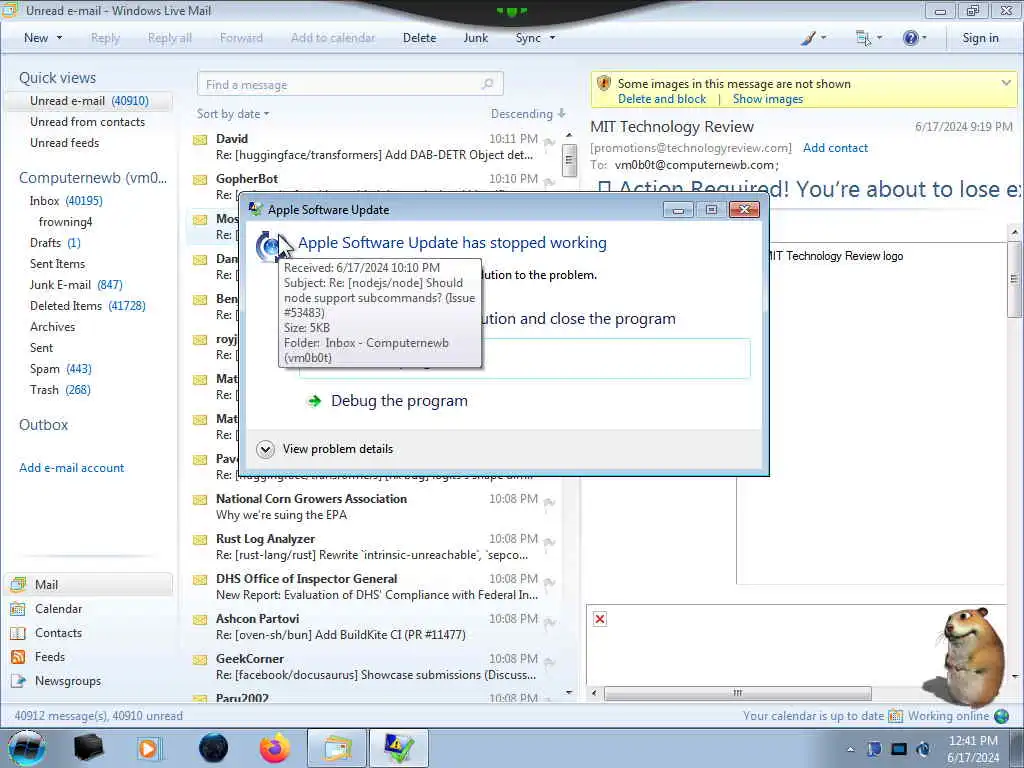Open the paintbrush colorizer icon
1024x768 pixels.
tap(808, 38)
